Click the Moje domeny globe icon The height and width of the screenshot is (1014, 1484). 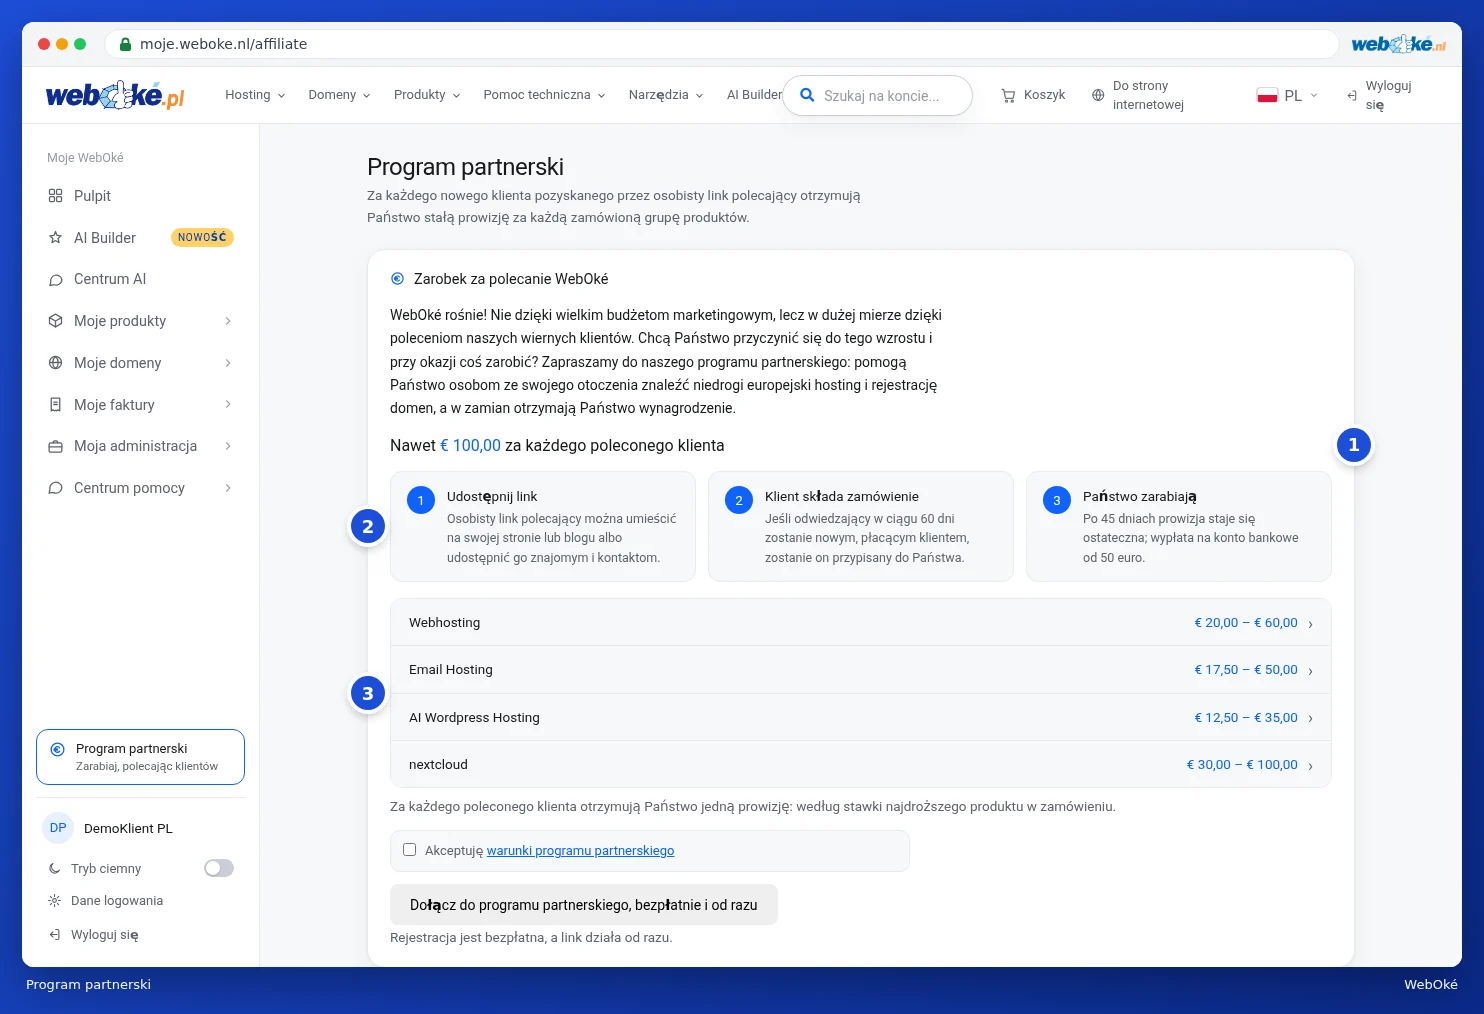point(55,363)
